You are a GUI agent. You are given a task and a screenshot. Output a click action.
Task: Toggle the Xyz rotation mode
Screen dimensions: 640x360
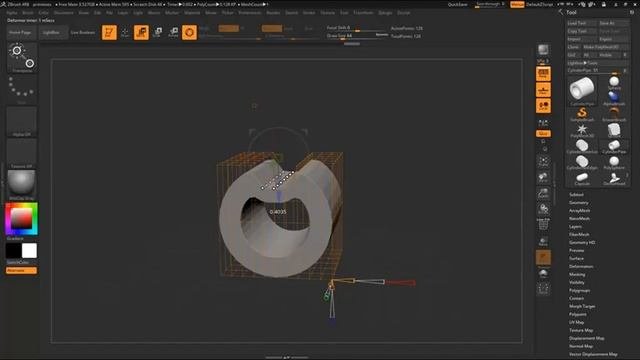pyautogui.click(x=543, y=133)
